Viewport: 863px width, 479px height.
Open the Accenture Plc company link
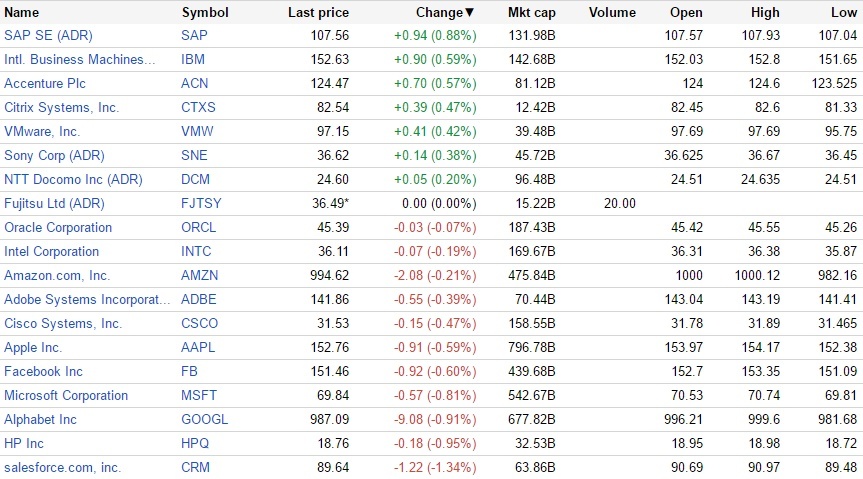pos(47,83)
